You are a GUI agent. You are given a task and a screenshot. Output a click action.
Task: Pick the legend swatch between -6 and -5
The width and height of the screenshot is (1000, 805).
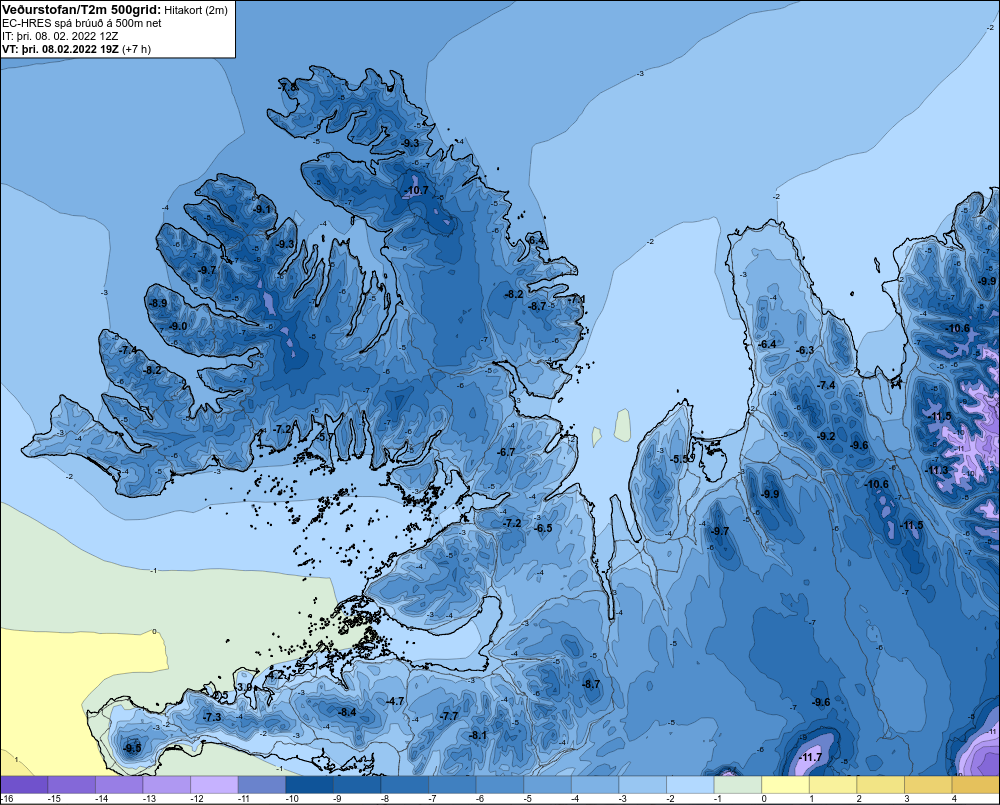[500, 785]
